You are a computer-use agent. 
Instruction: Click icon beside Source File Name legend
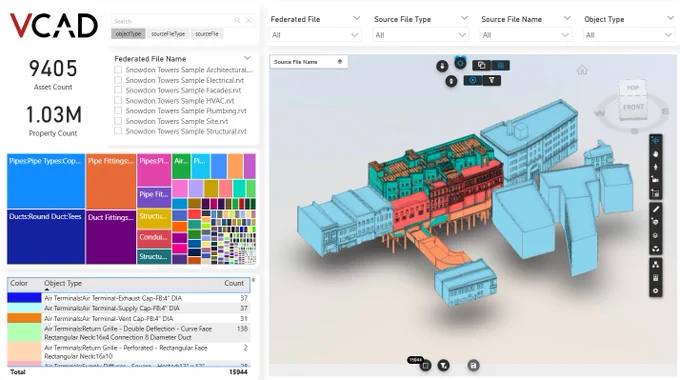340,62
